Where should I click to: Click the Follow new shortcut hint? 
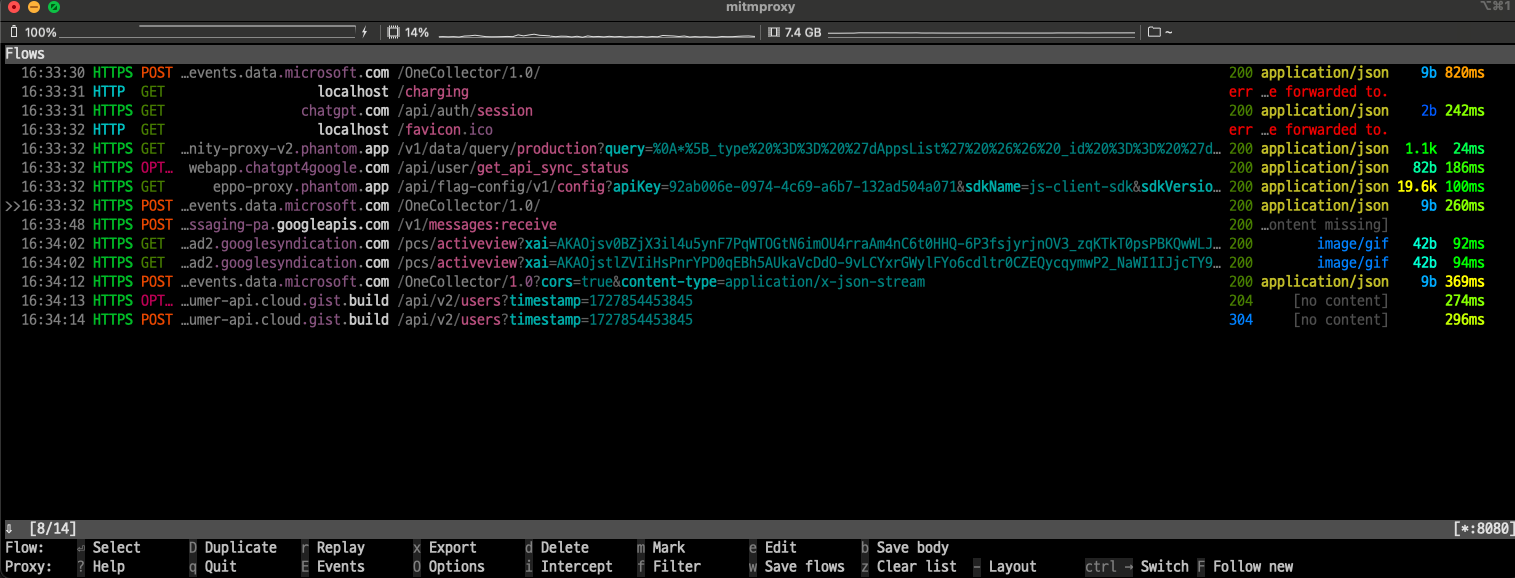click(x=1252, y=567)
